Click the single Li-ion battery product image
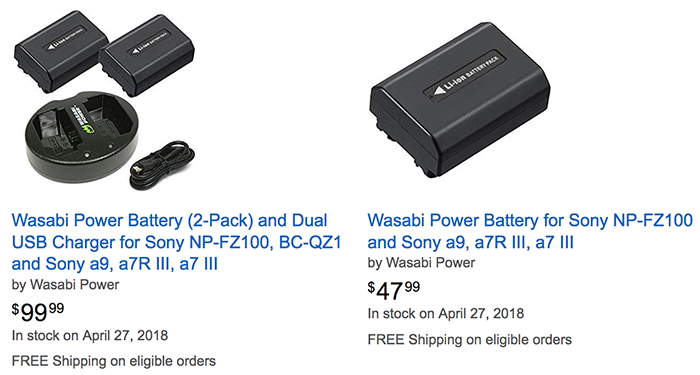Image resolution: width=700 pixels, height=375 pixels. 460,99
